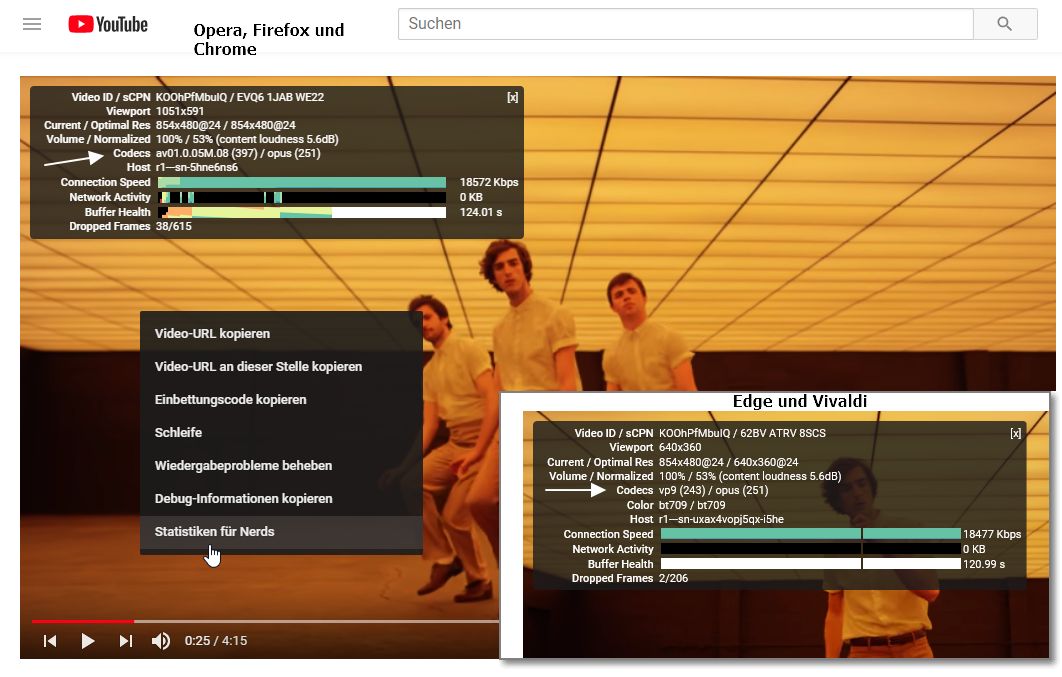Click the '0:25 / 4:15' time display
This screenshot has height=677, width=1062.
click(216, 640)
